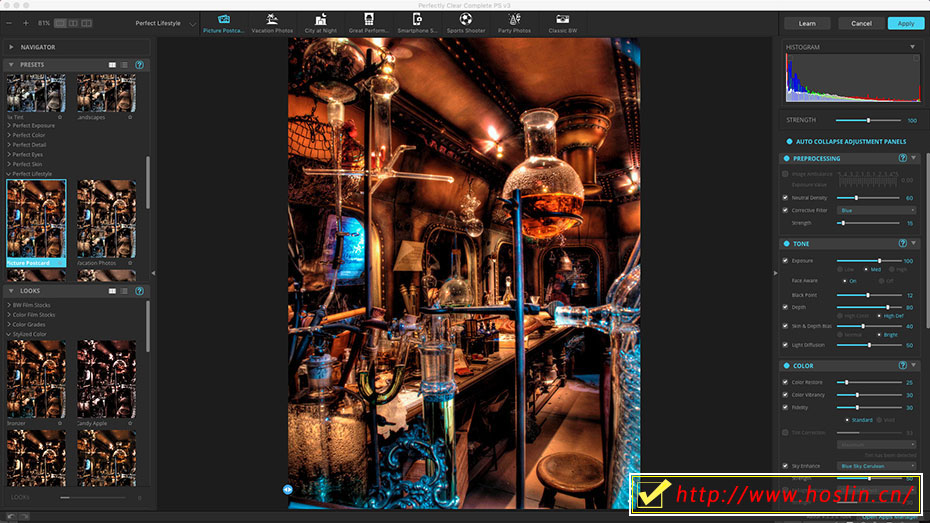The image size is (930, 523).
Task: Collapse the Presets panel
Action: coord(11,65)
